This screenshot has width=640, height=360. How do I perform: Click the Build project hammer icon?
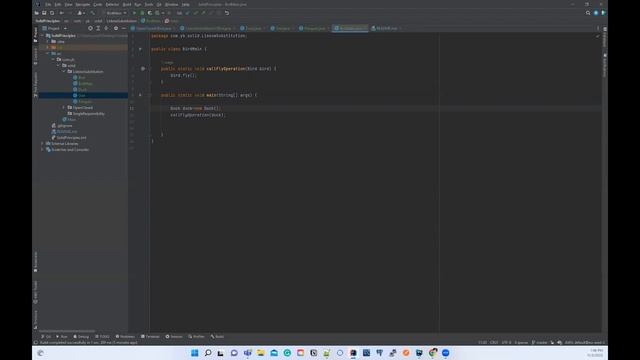93,13
